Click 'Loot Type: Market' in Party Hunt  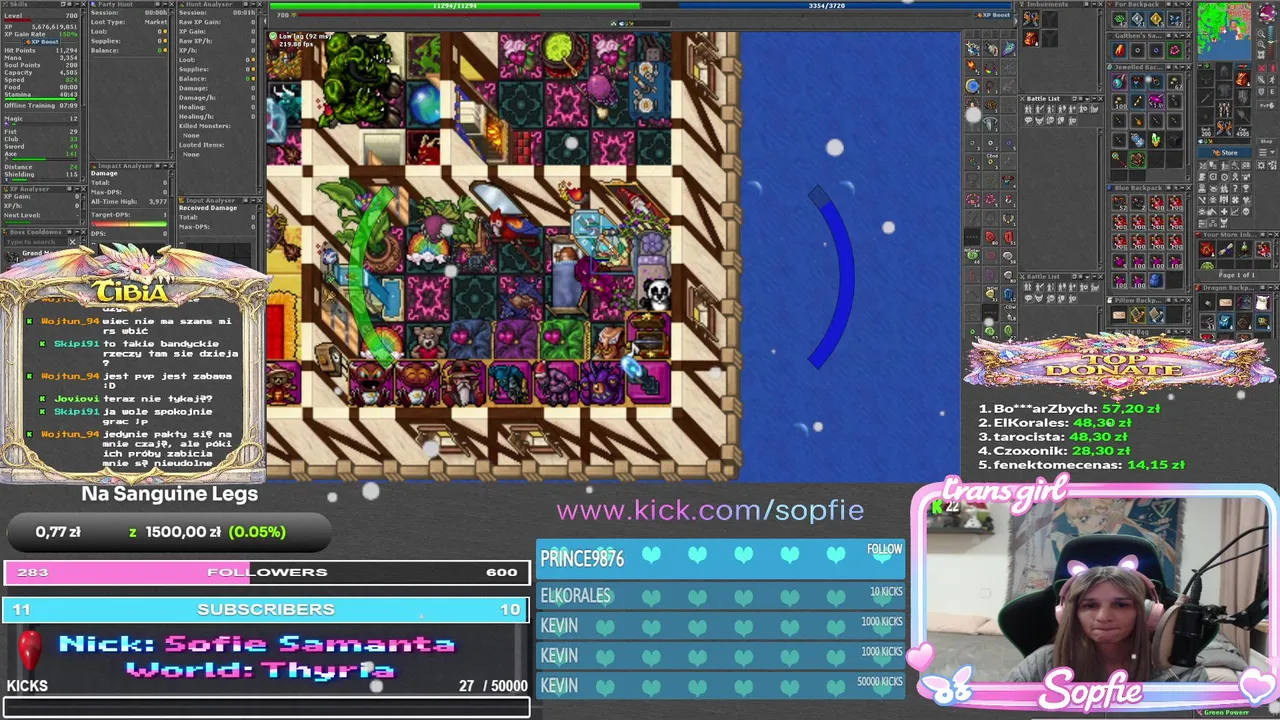pos(129,22)
